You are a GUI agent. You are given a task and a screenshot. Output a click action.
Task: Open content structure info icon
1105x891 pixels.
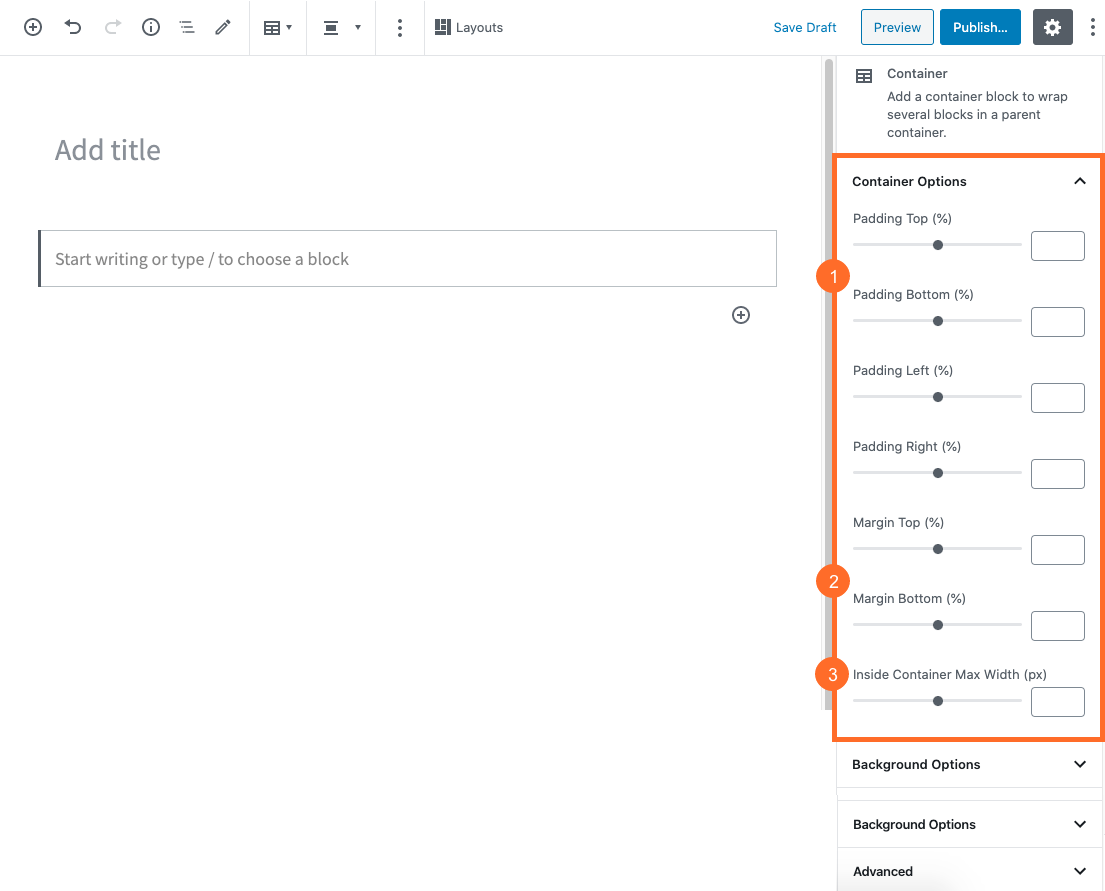[x=151, y=28]
